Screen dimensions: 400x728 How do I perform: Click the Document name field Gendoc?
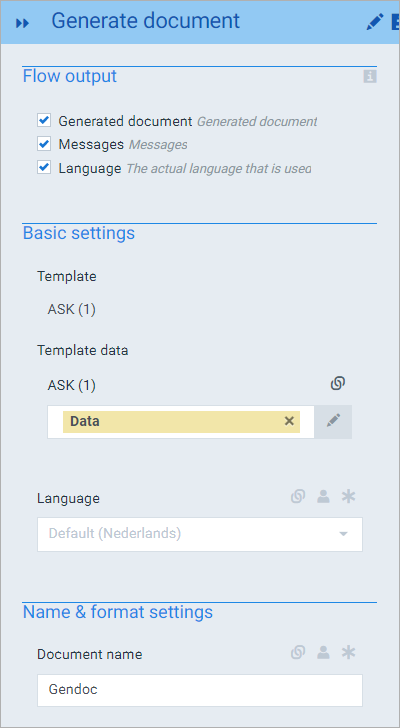[200, 690]
